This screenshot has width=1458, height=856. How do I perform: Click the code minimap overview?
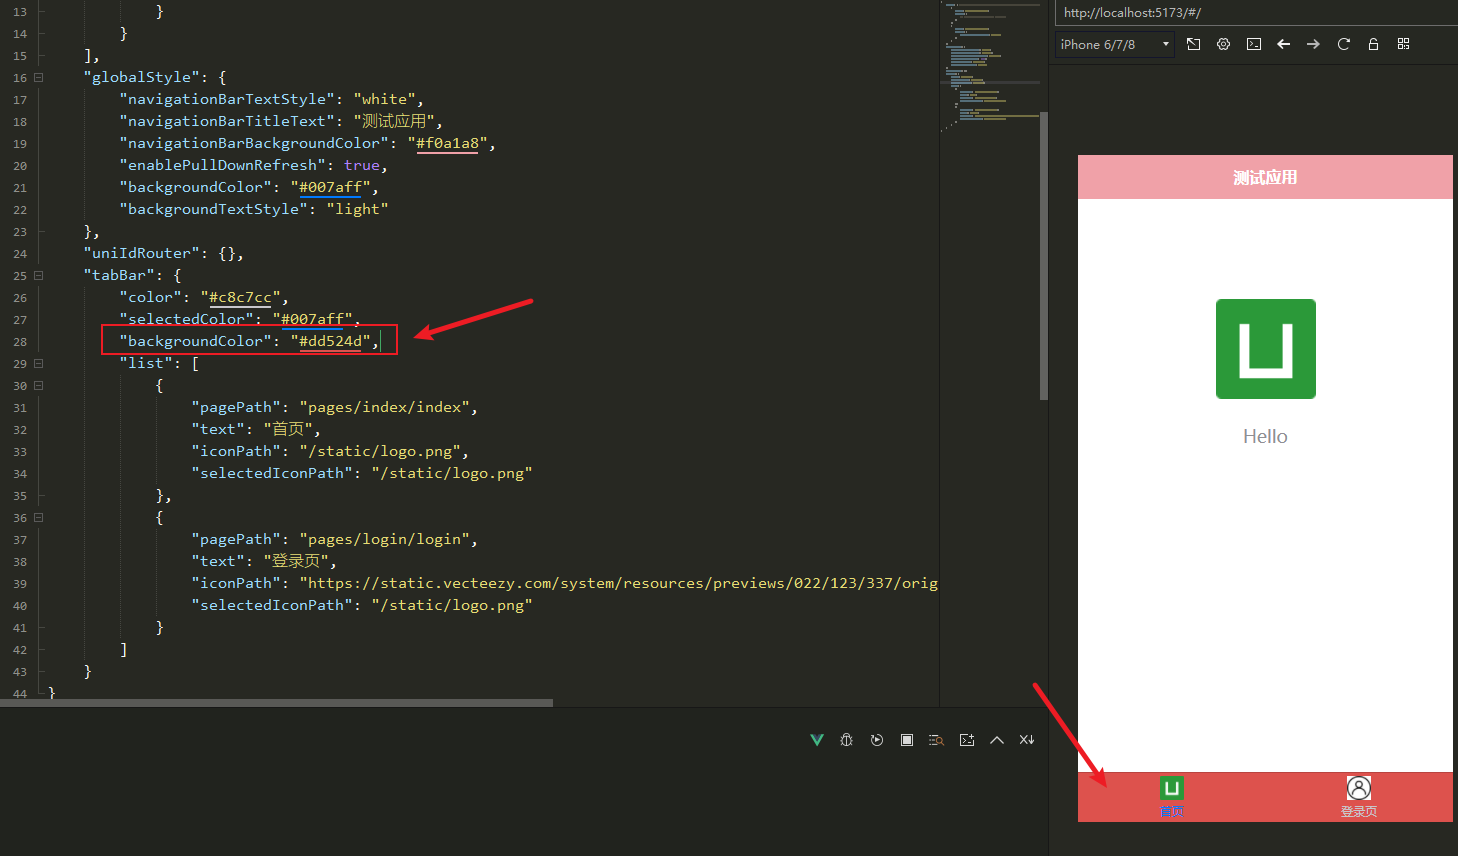[x=993, y=68]
